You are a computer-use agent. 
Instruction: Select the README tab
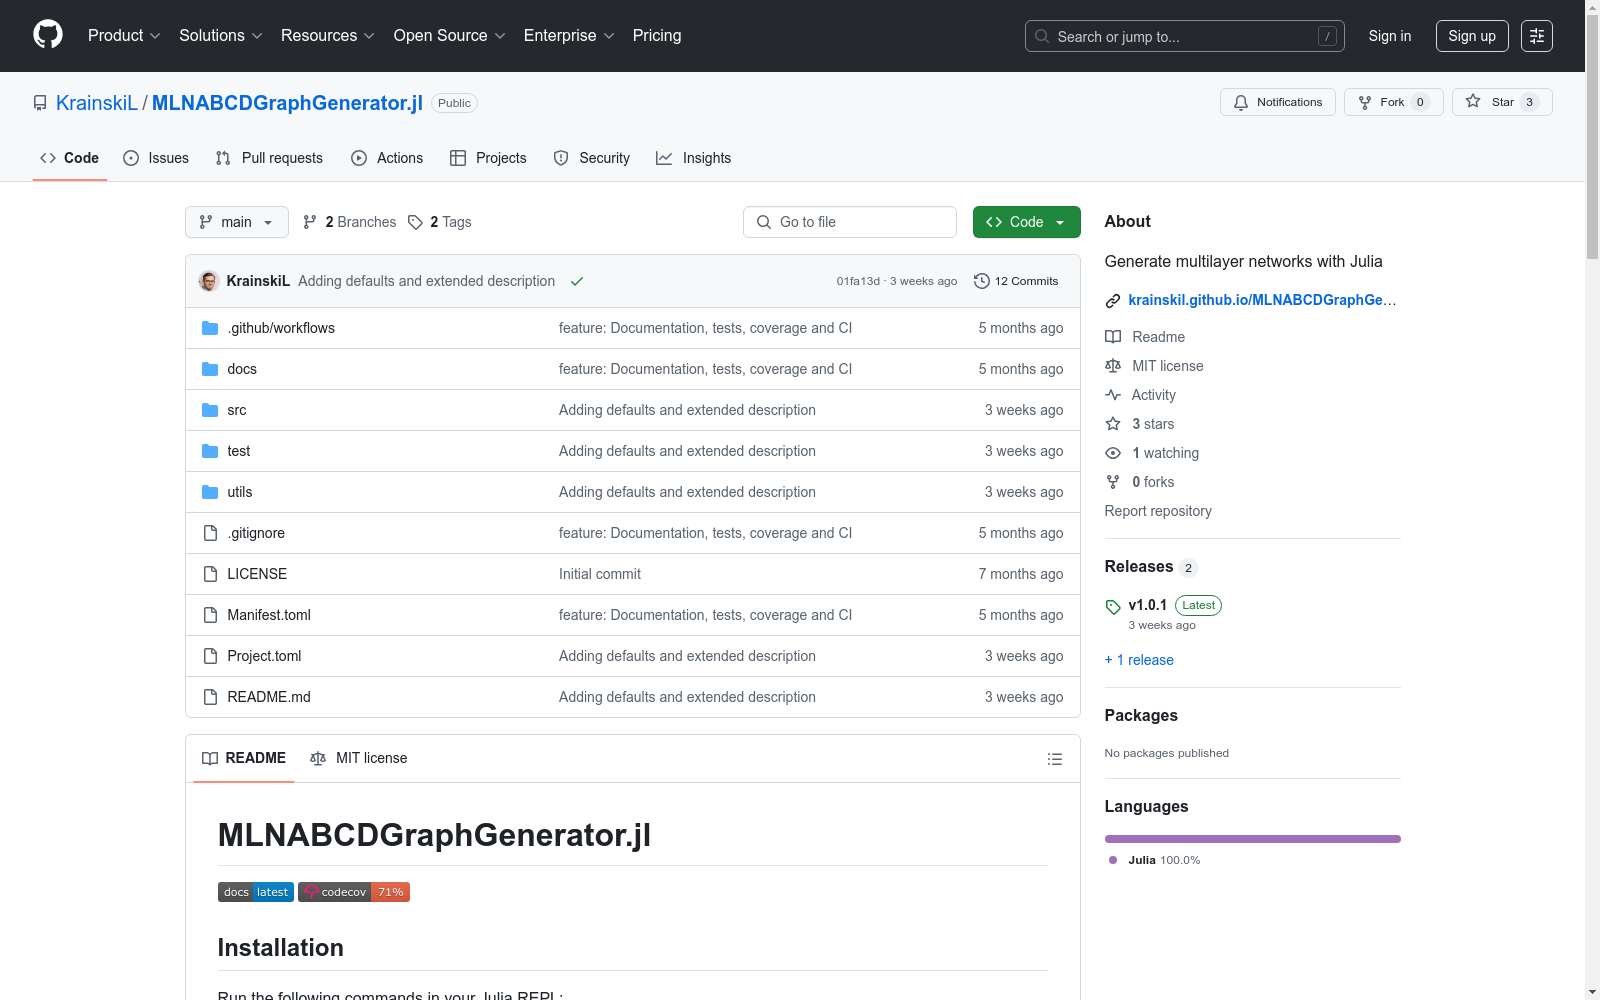244,758
